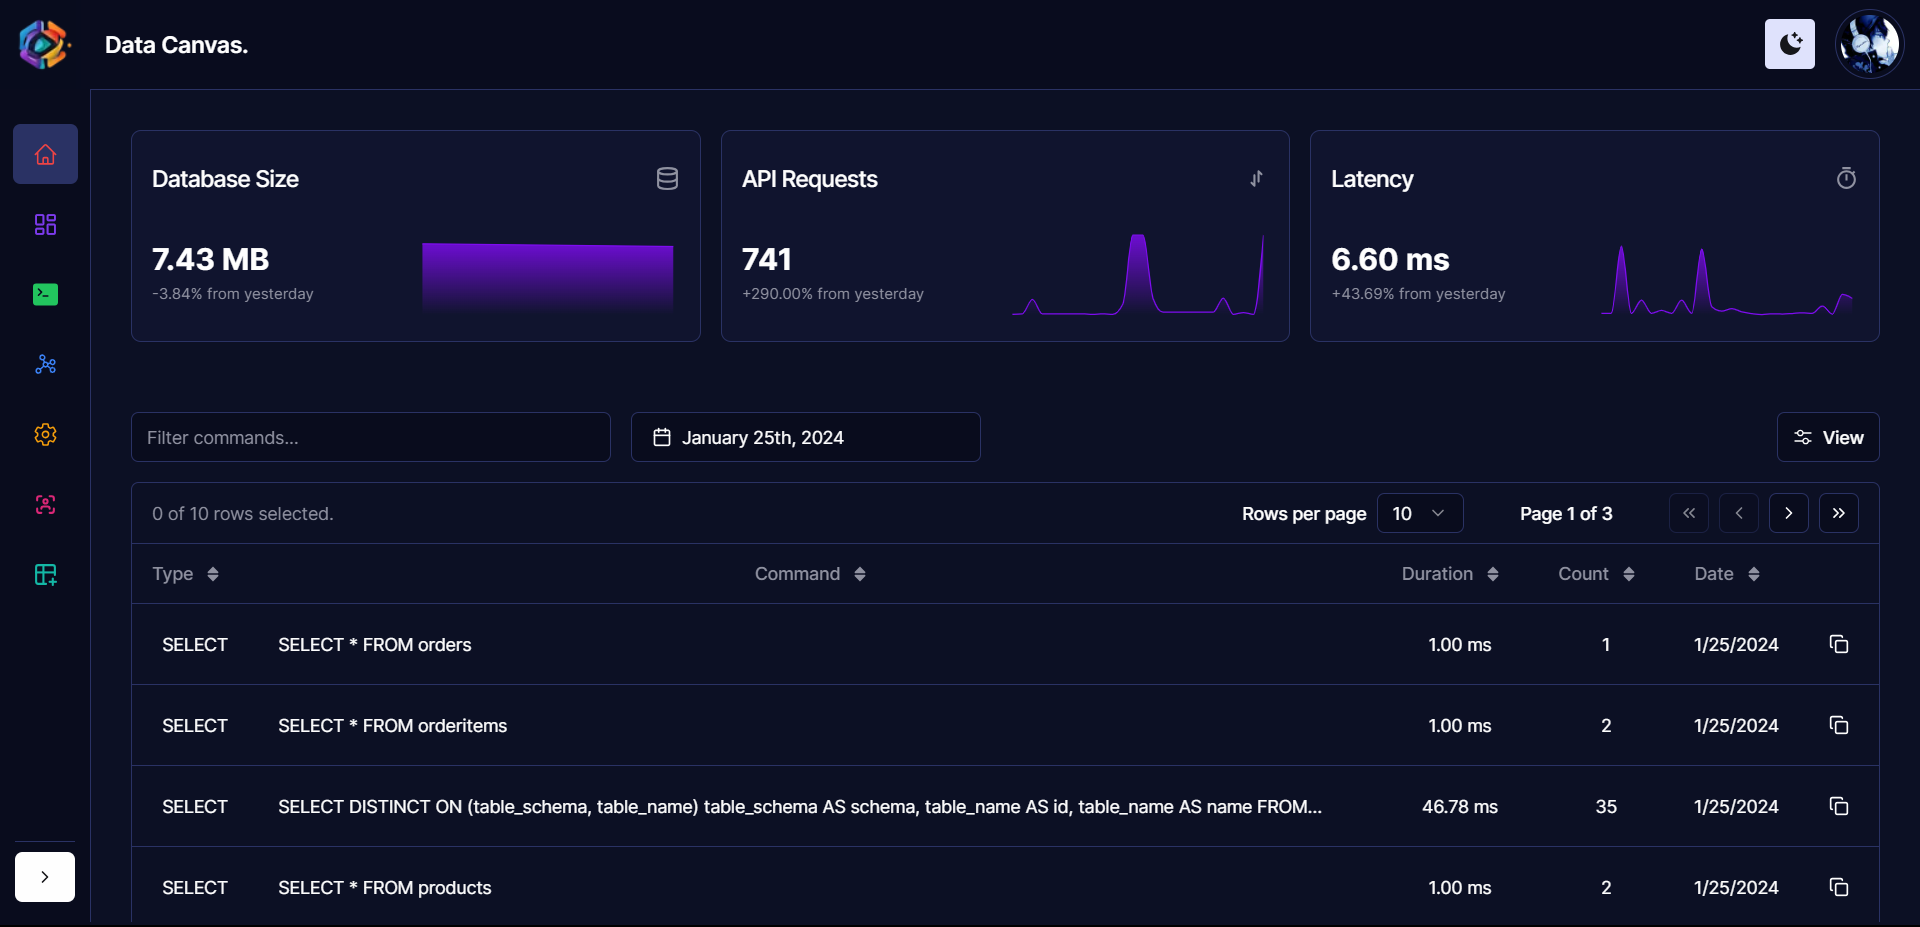Open the Home sidebar icon
The width and height of the screenshot is (1920, 927).
tap(45, 154)
